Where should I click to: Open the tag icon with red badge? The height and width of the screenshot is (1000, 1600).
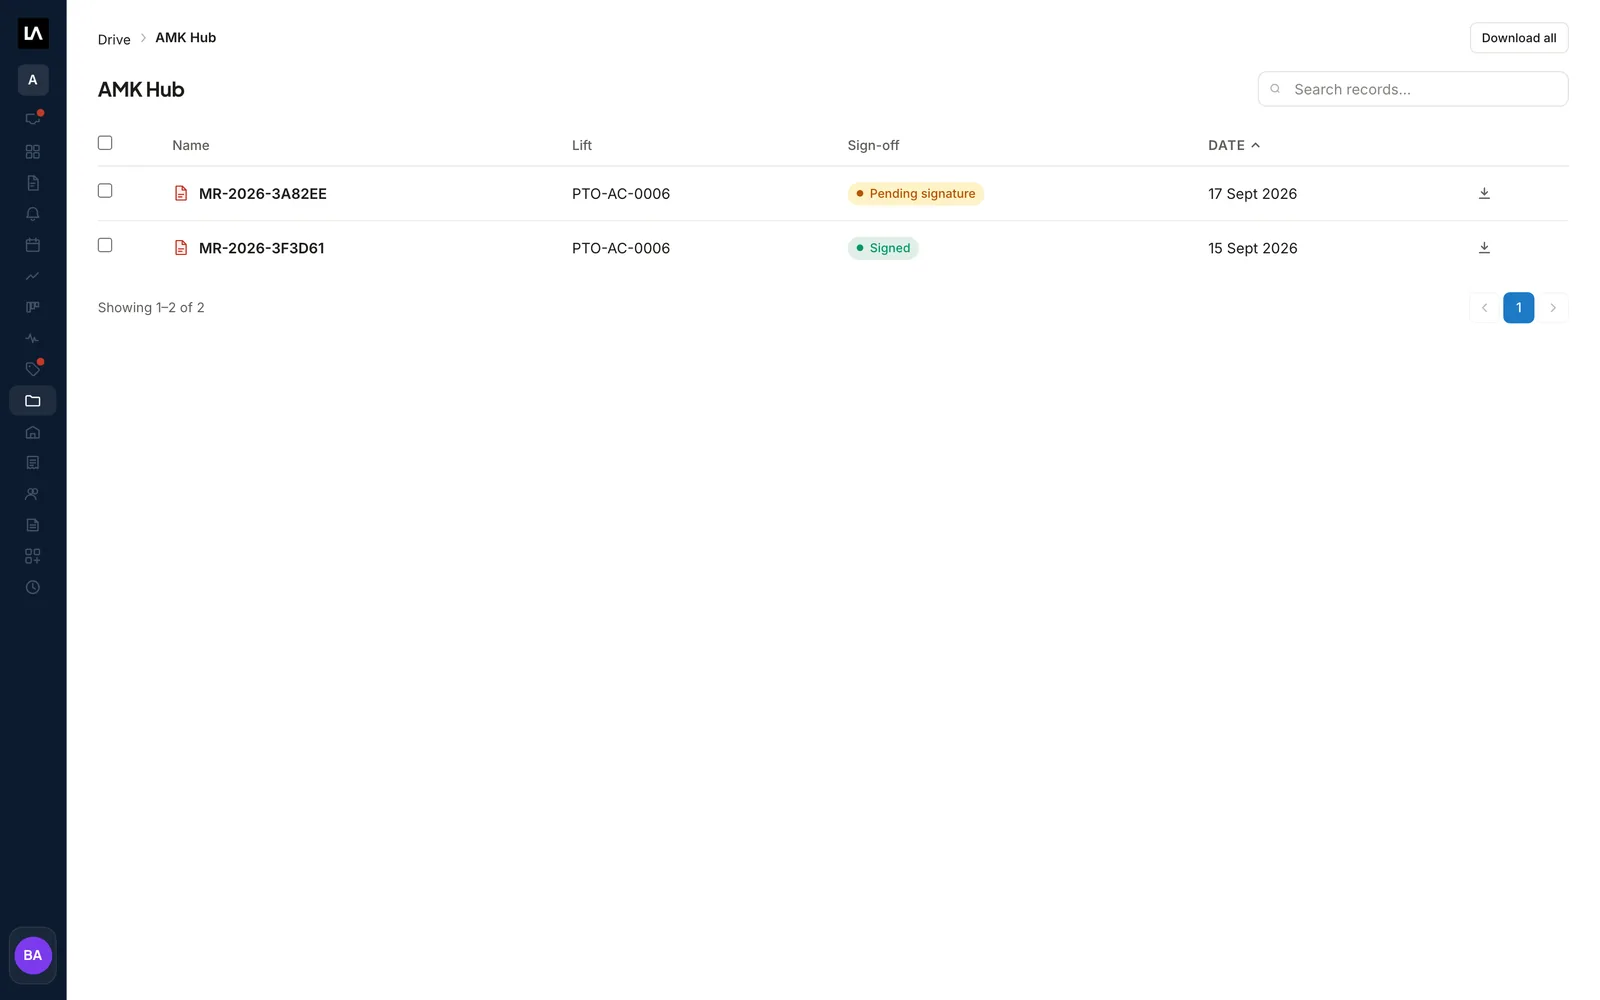33,369
